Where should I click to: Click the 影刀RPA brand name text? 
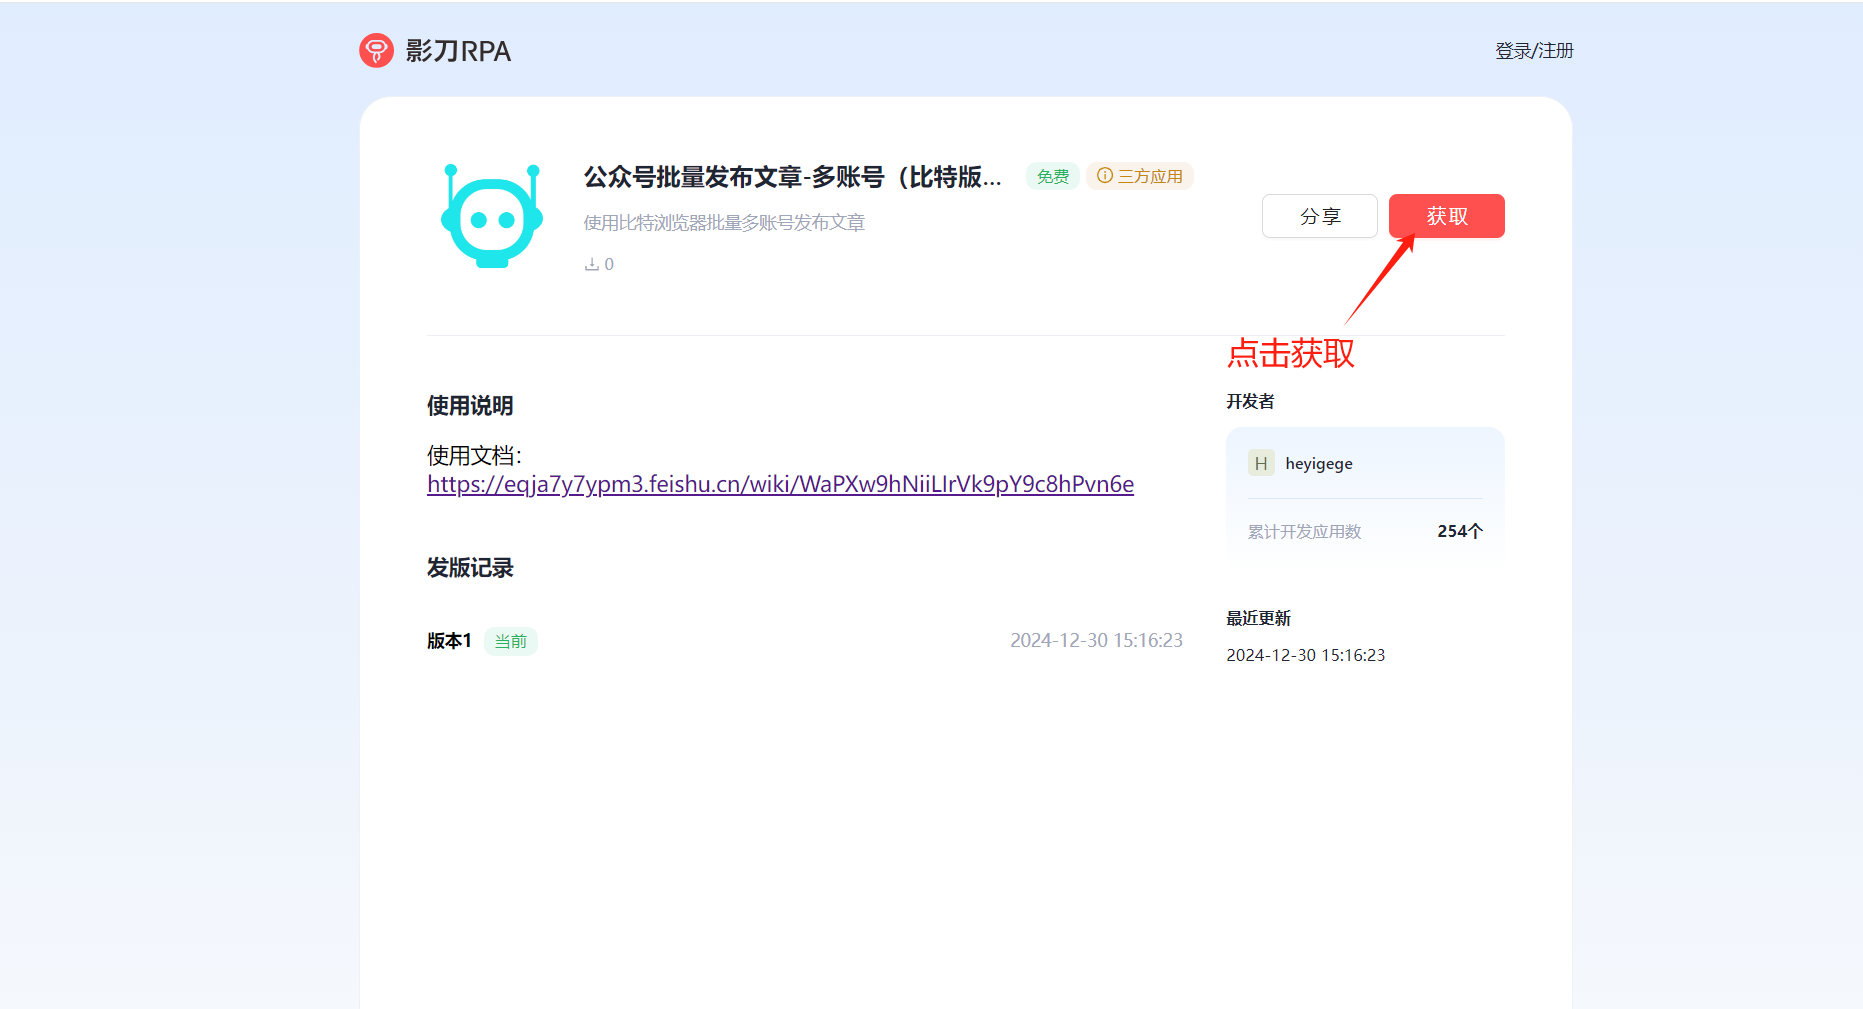click(x=458, y=51)
